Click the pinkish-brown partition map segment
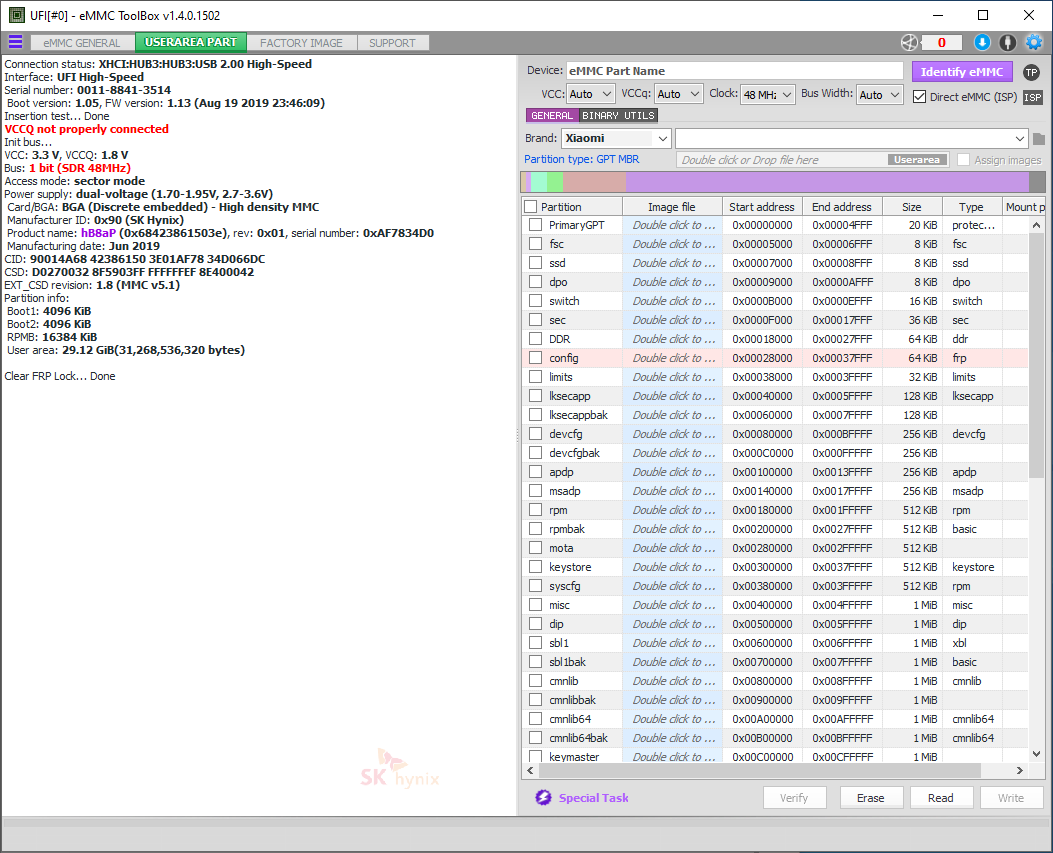 point(594,182)
